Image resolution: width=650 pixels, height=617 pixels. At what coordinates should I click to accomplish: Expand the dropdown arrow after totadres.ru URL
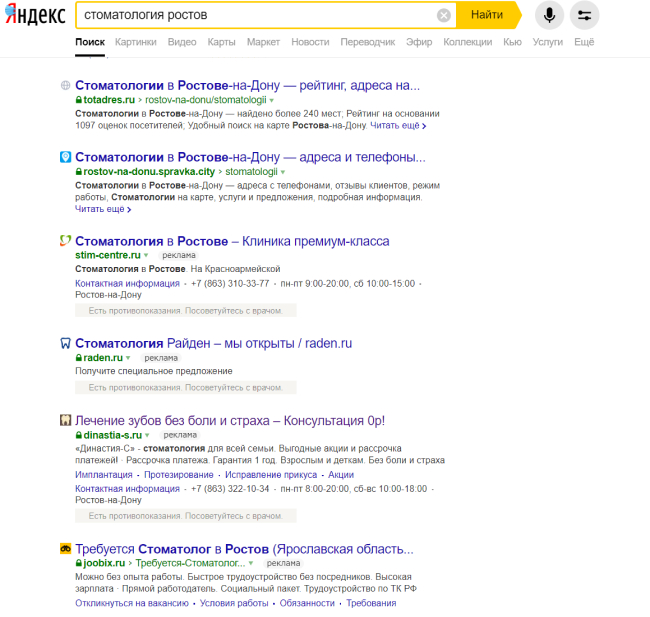tap(272, 101)
